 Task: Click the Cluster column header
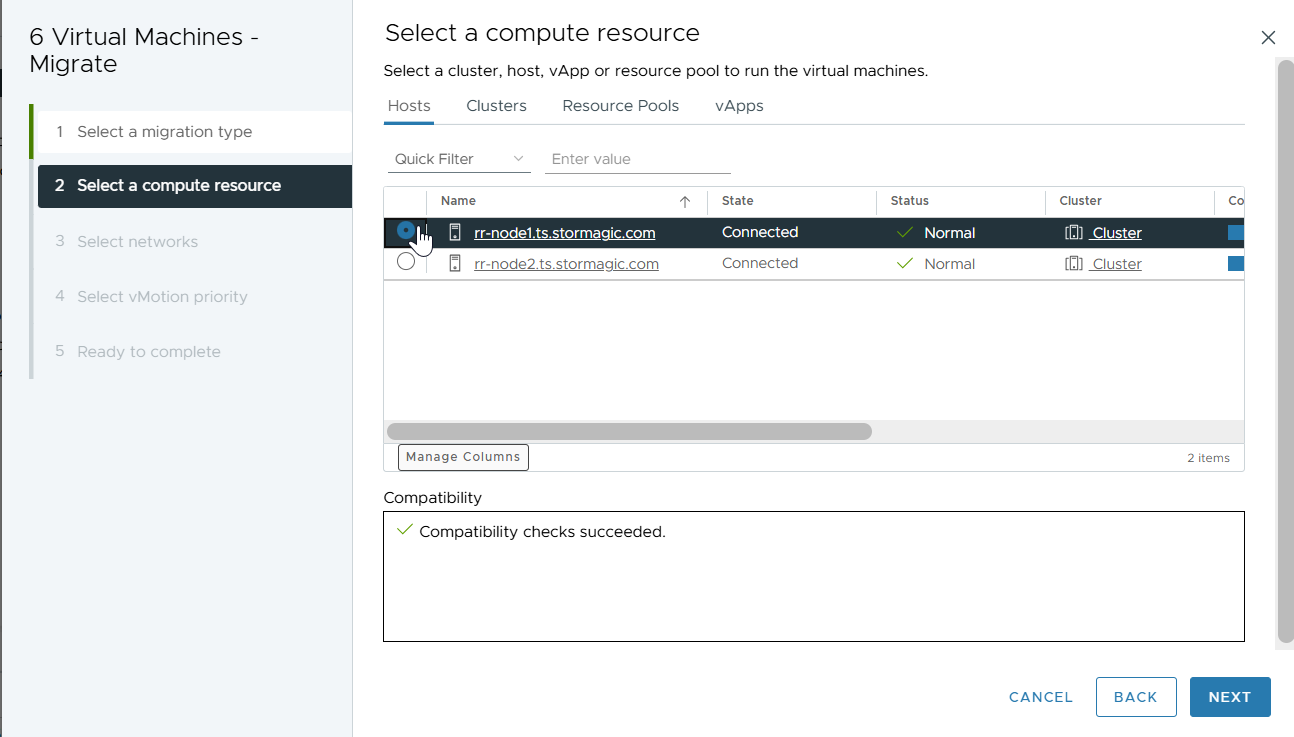click(1130, 201)
